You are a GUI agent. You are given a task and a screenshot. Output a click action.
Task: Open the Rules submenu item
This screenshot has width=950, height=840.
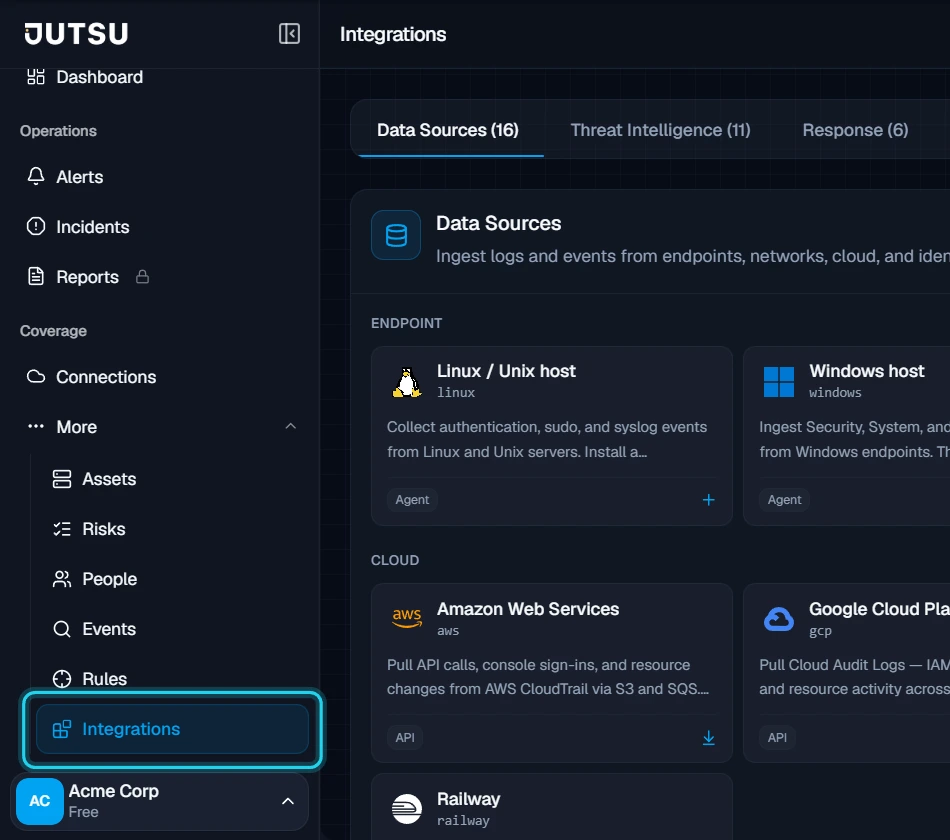tap(104, 679)
